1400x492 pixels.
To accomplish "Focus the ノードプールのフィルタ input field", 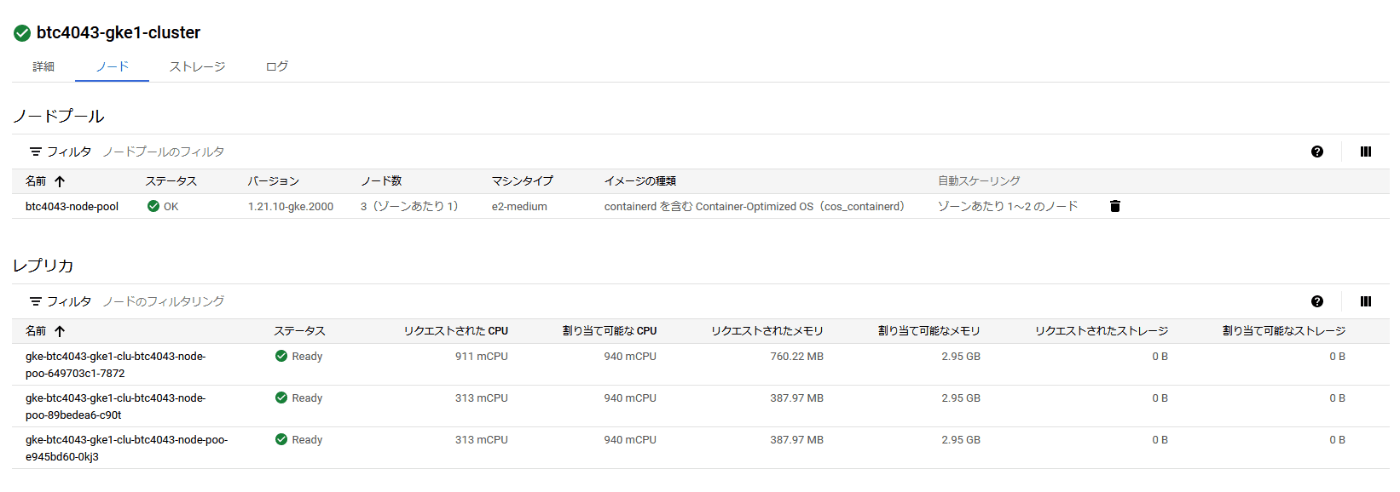I will (163, 152).
